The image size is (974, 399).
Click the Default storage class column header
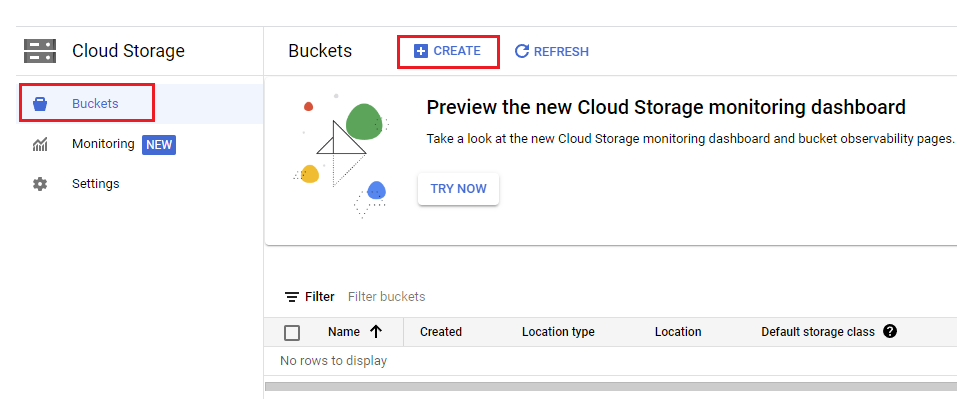817,332
